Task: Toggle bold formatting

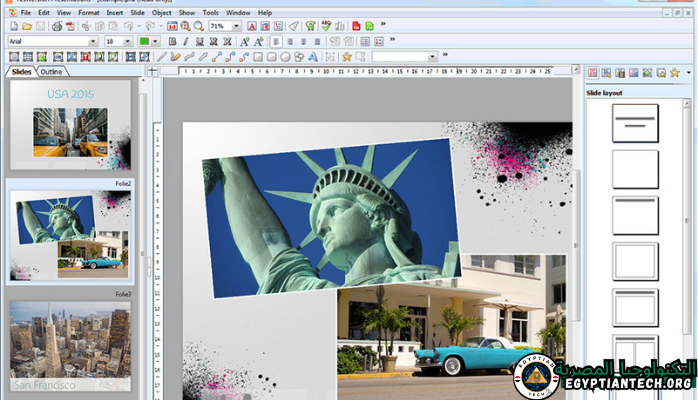Action: point(172,41)
